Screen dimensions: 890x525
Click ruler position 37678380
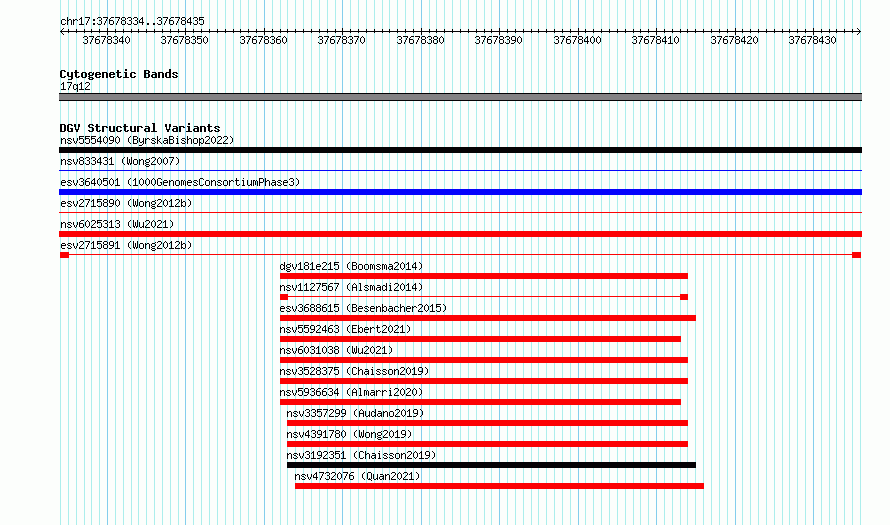click(x=421, y=40)
